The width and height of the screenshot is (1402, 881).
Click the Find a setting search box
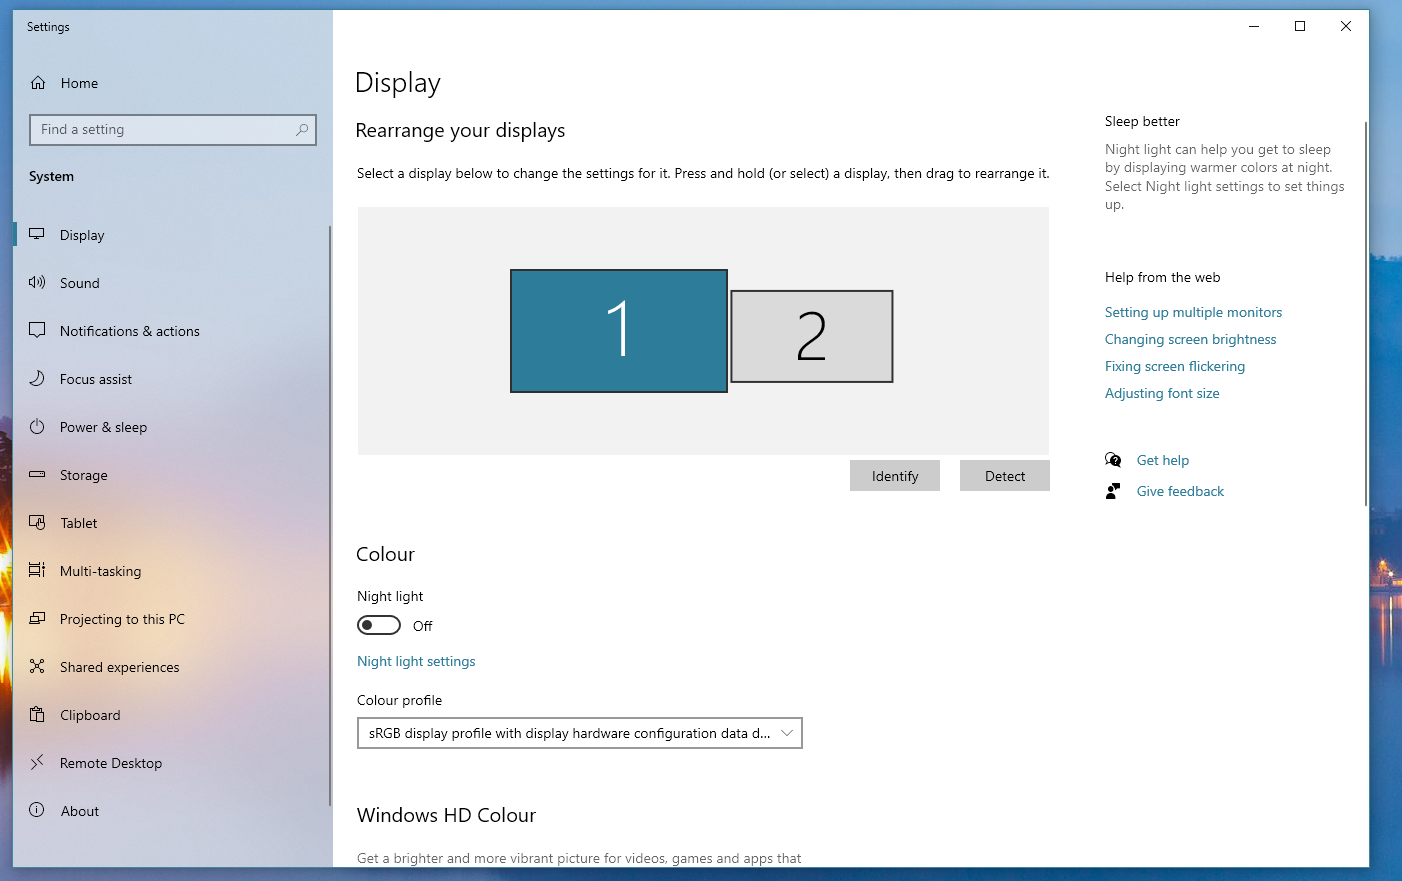click(173, 130)
